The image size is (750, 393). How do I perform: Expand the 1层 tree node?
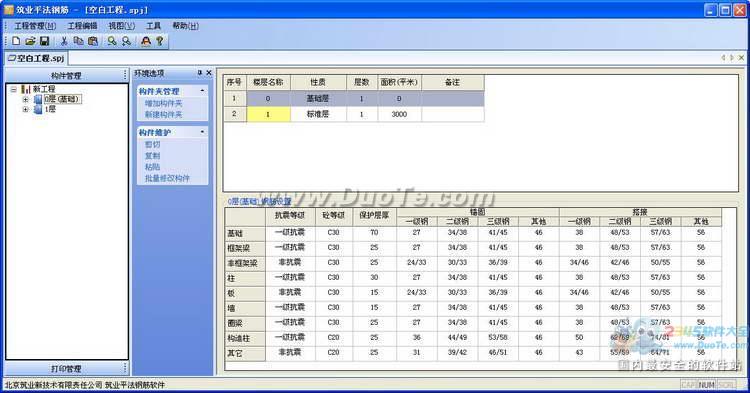tap(26, 109)
